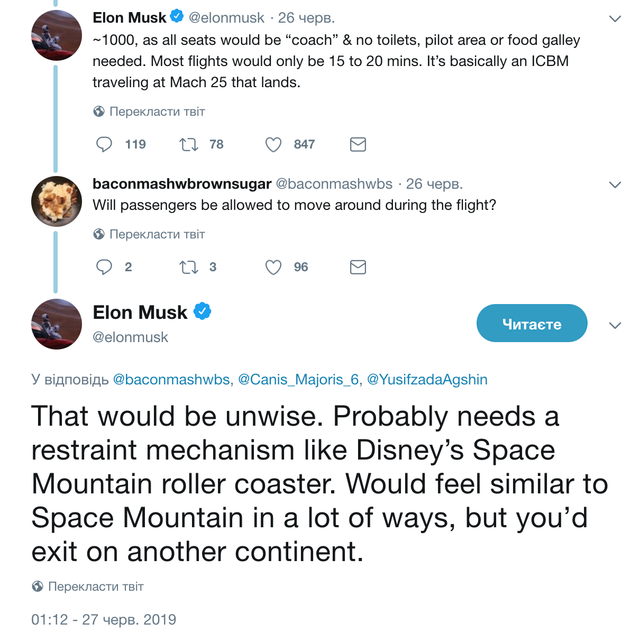
Task: Share baconmashwbrownsugar's tweet via envelope icon
Action: (357, 267)
